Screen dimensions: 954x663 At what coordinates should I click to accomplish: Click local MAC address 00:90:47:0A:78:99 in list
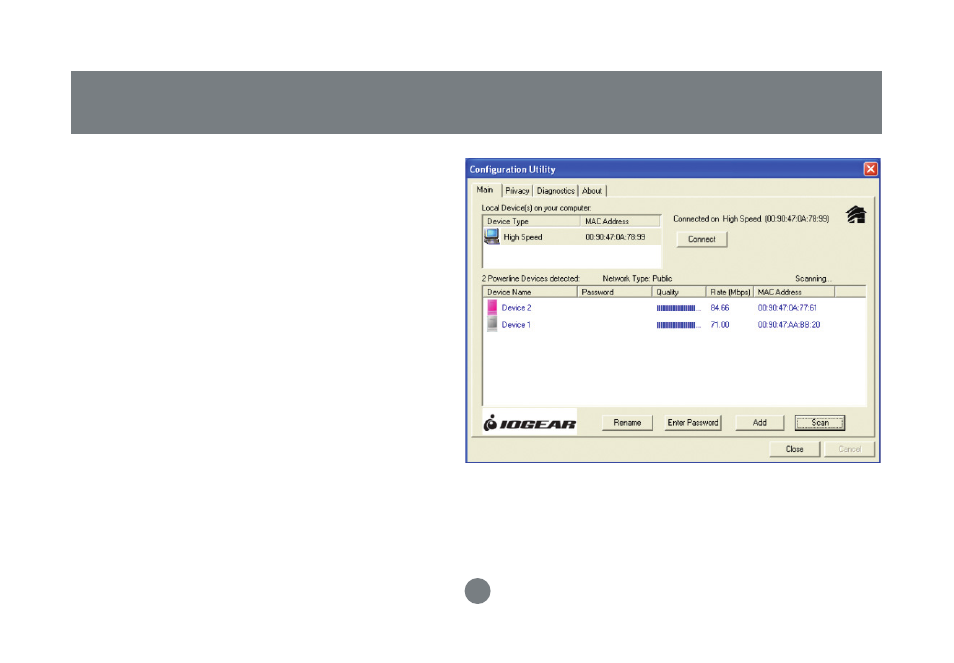[615, 237]
